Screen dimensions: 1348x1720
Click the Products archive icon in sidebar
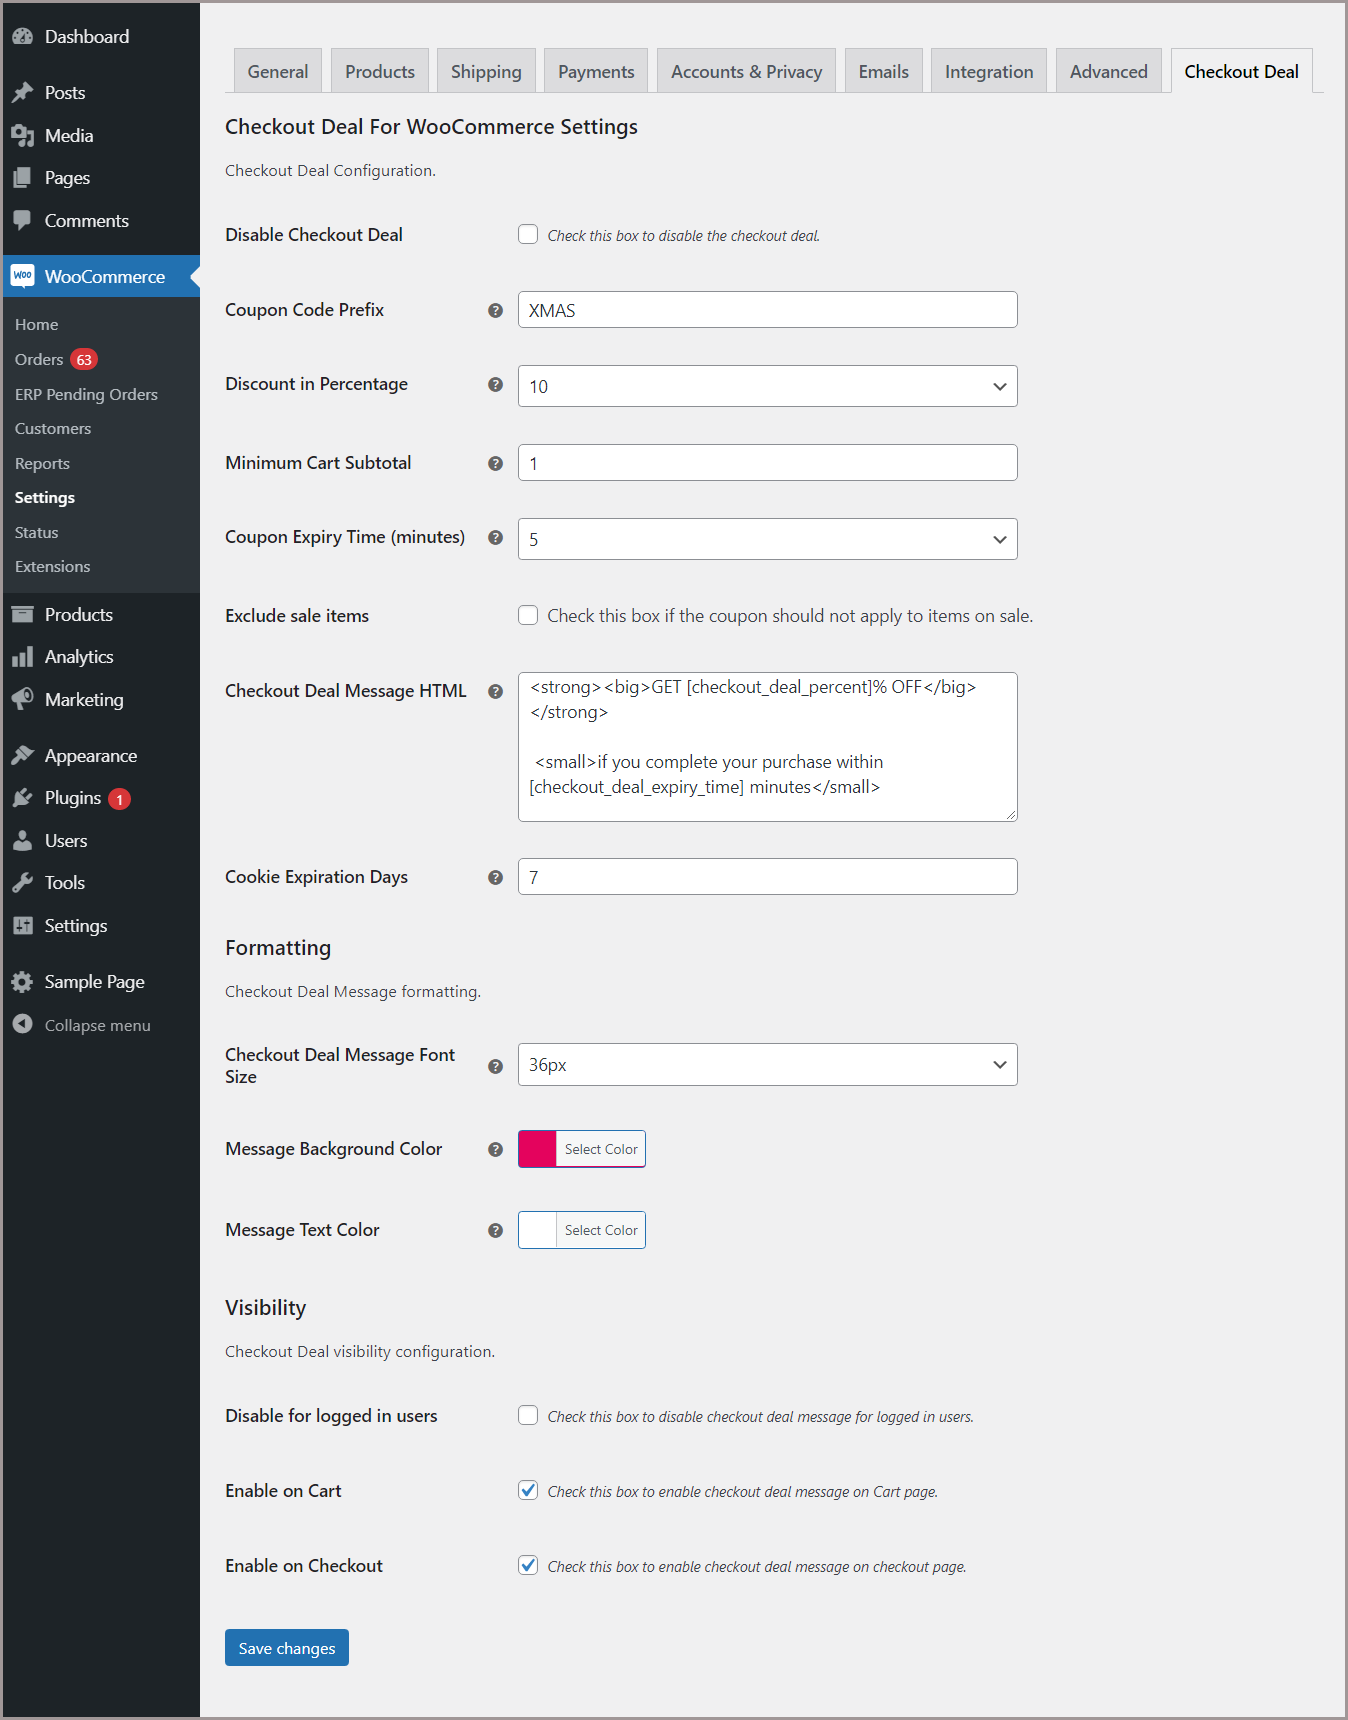pos(23,615)
